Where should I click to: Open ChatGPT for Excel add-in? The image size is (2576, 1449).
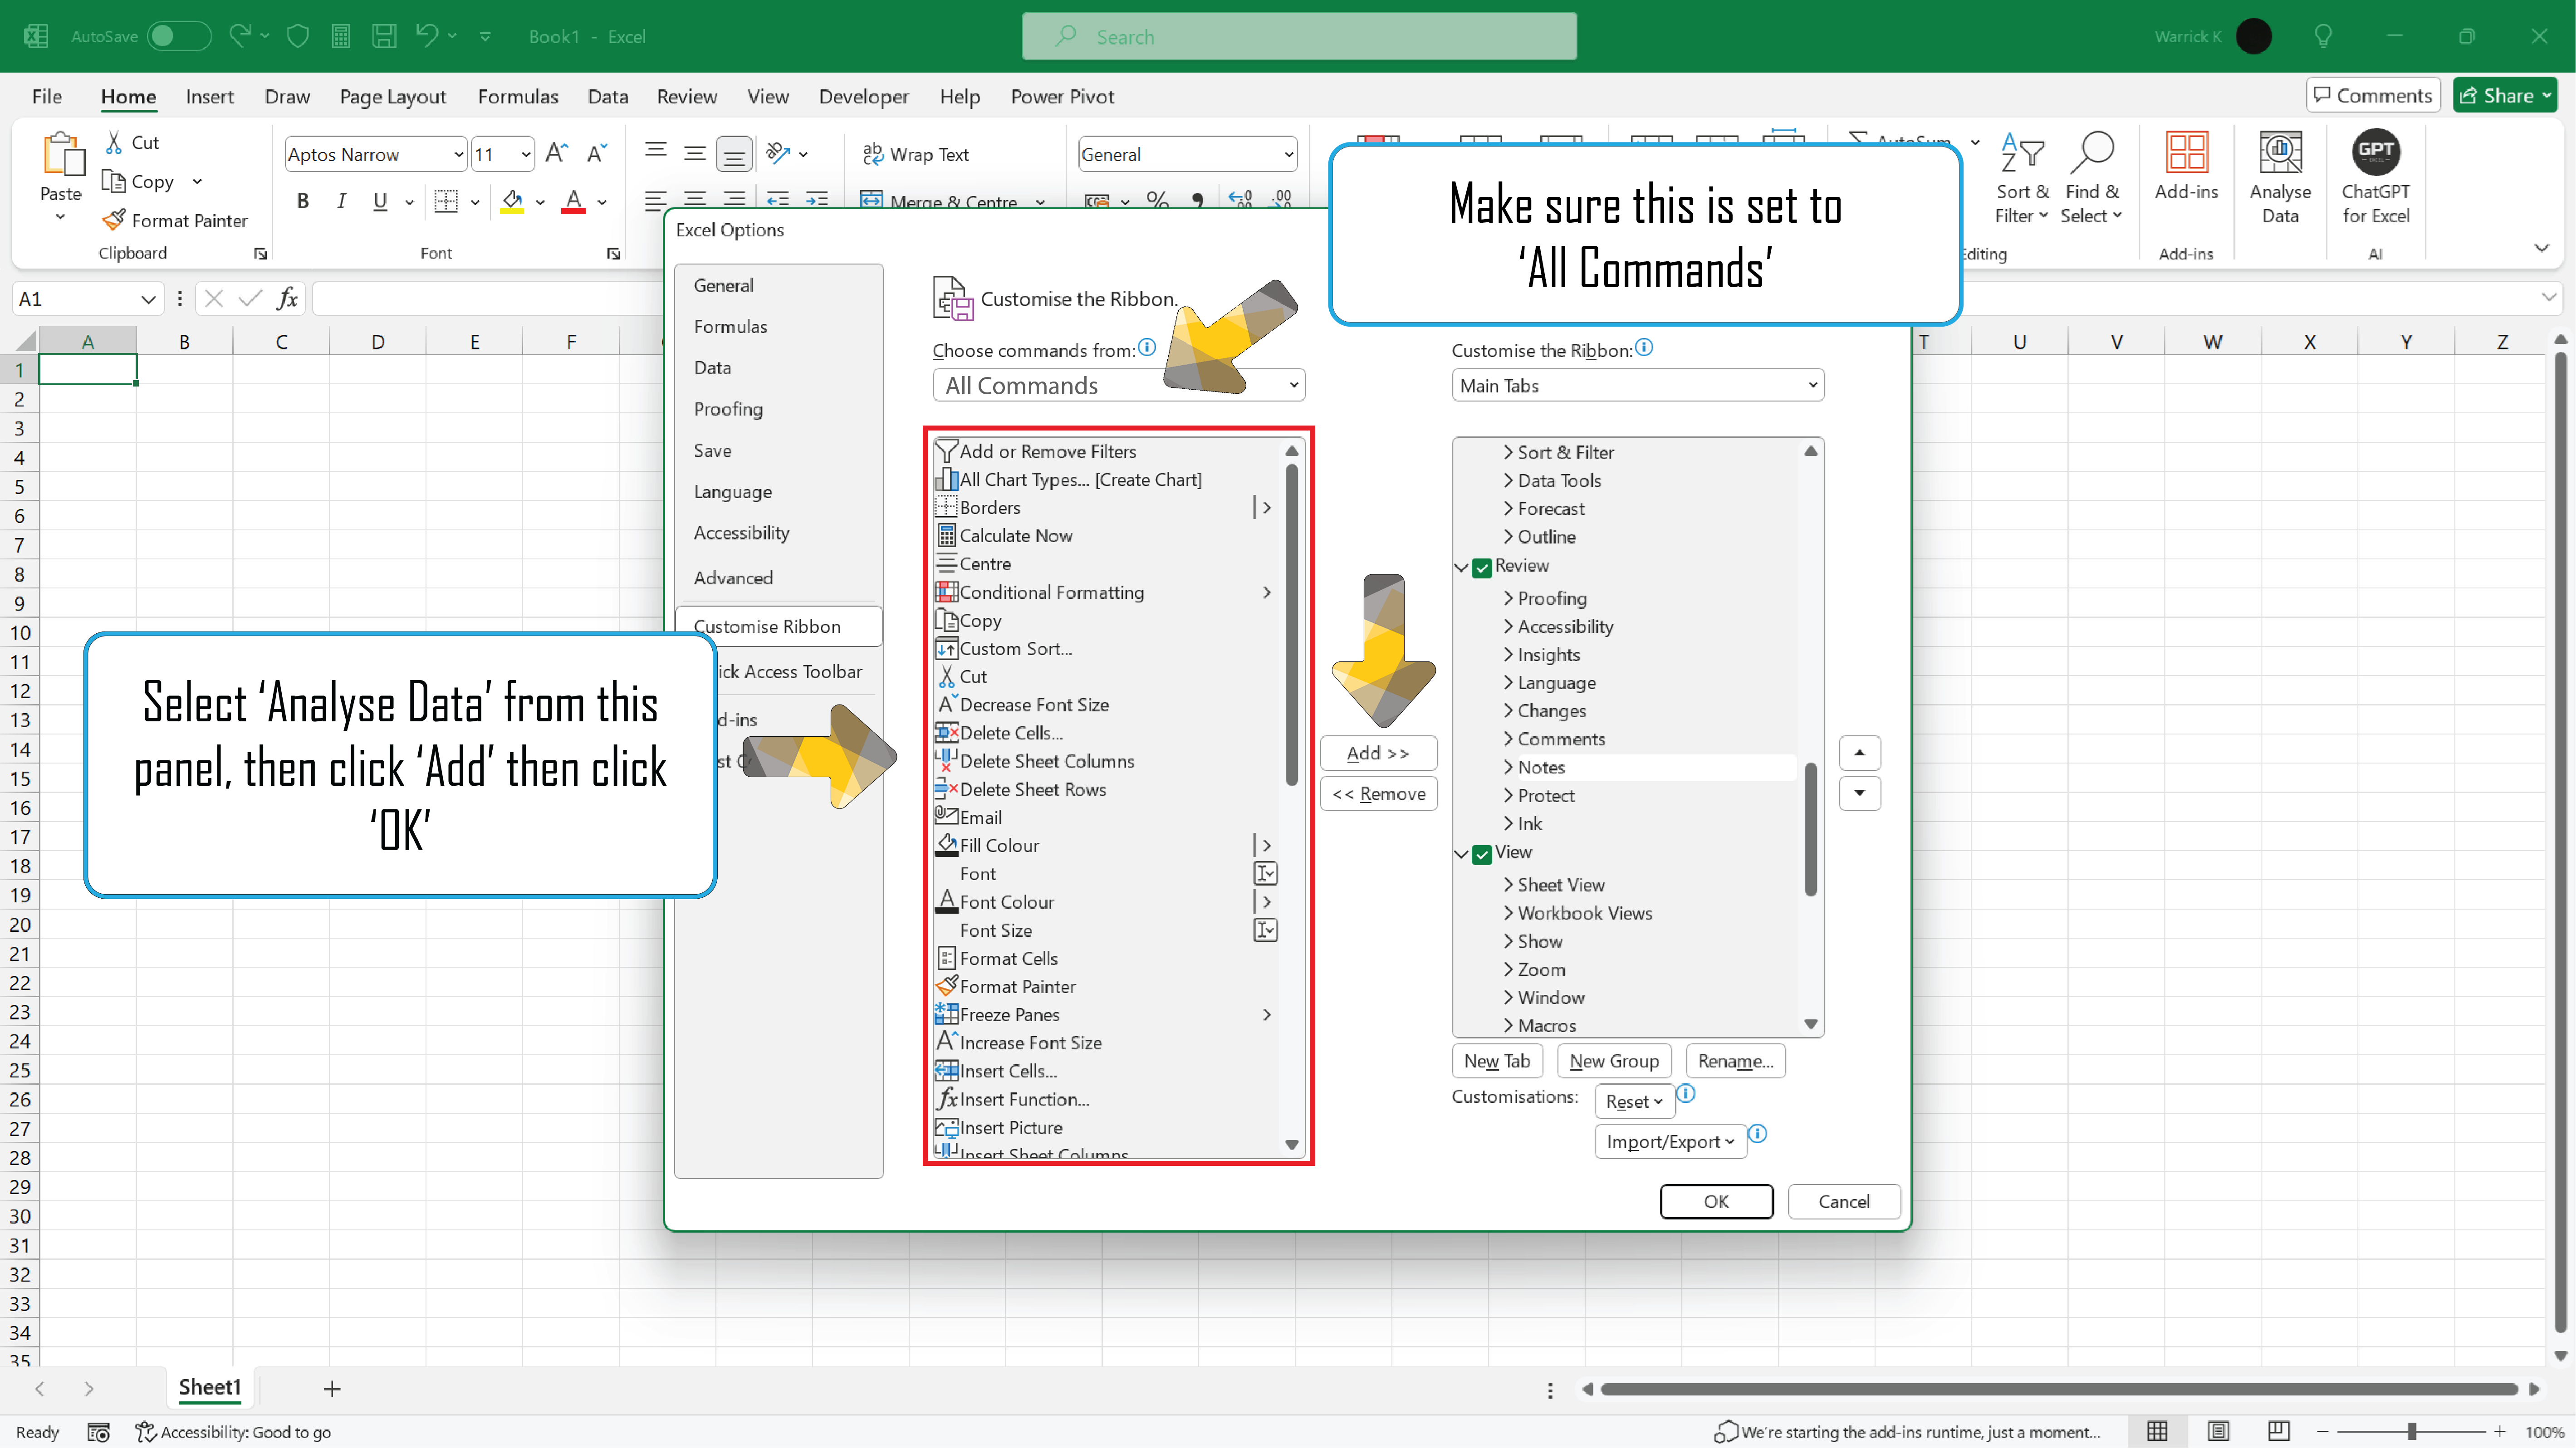[2376, 178]
